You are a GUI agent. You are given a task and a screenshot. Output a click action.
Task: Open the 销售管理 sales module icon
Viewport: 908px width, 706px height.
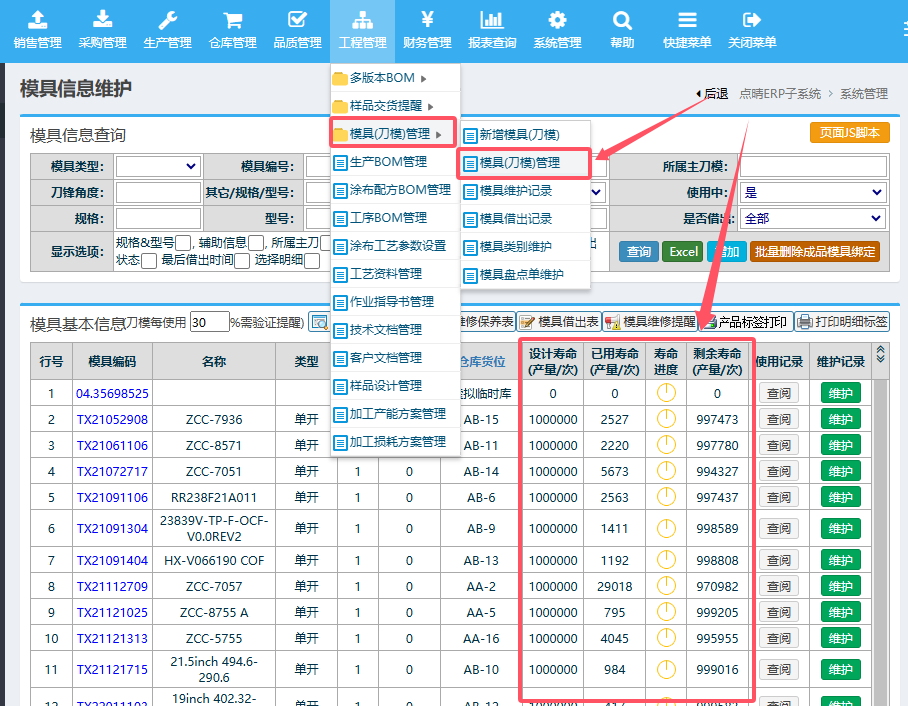[37, 21]
